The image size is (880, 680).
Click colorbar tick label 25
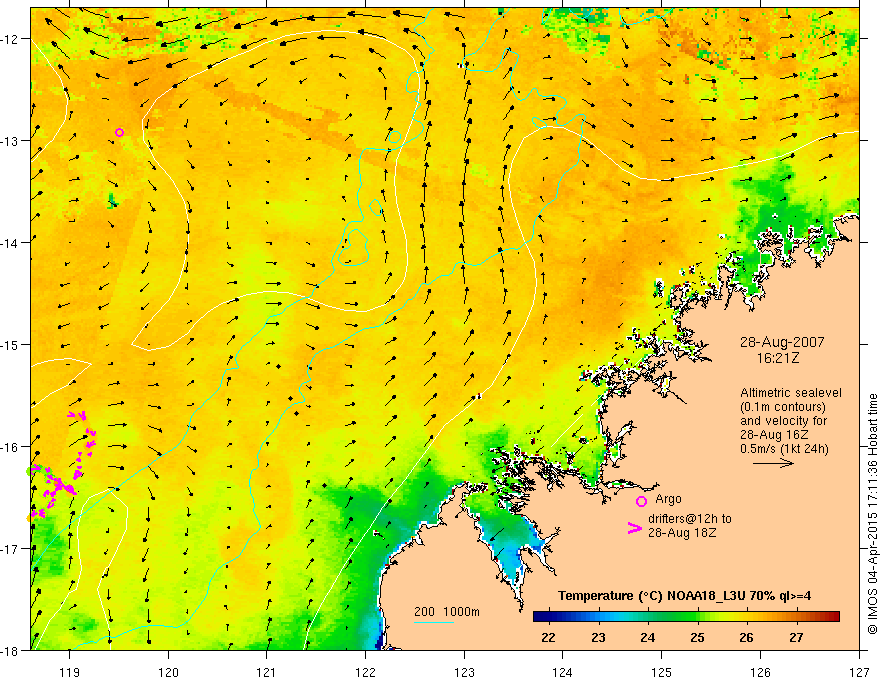tap(697, 638)
